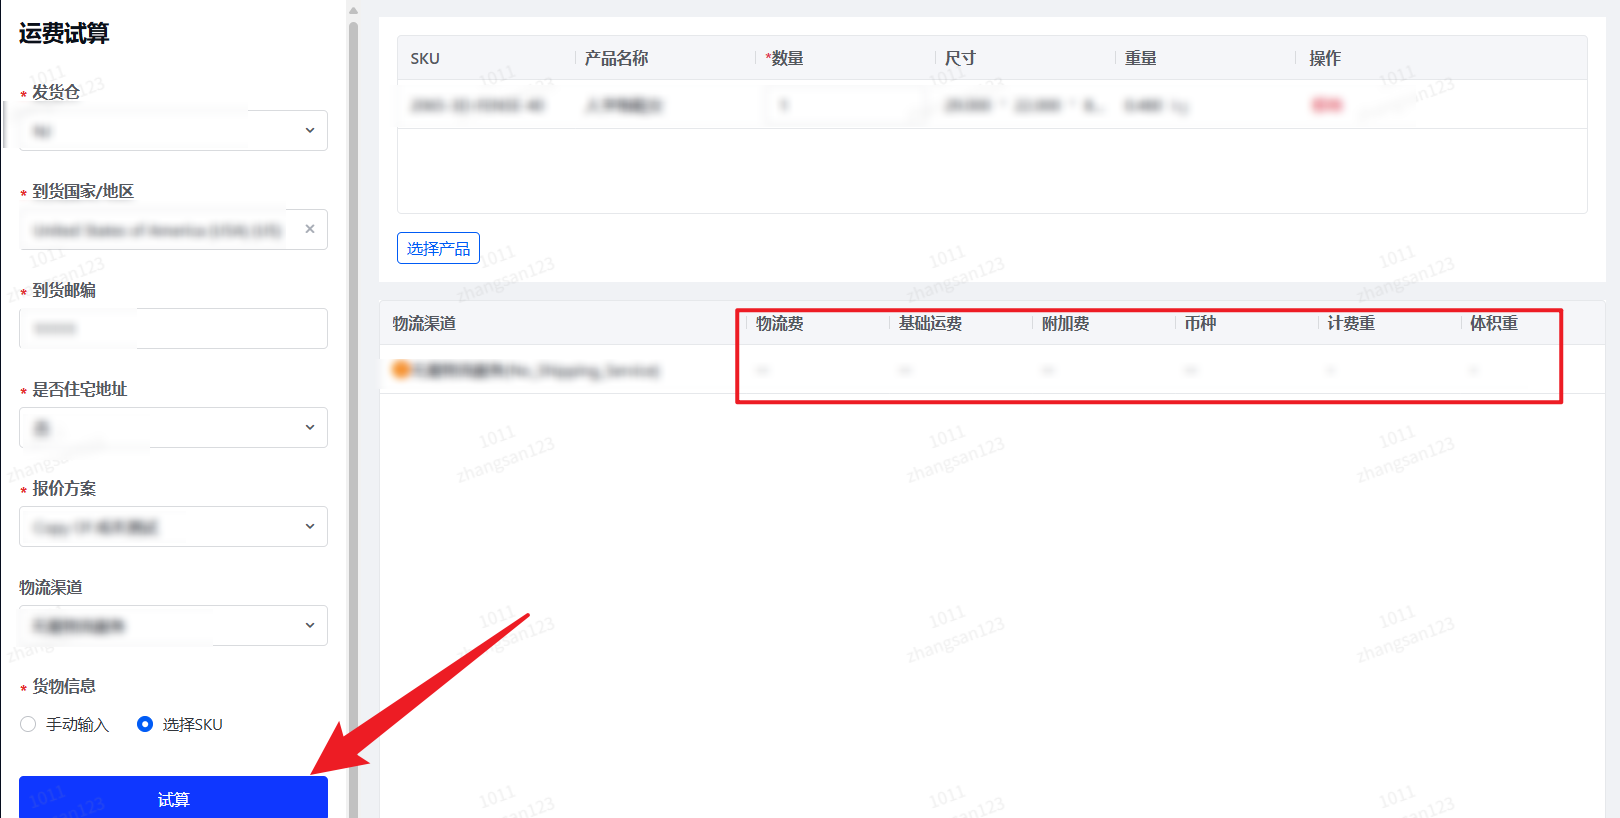
Task: Expand the 是否住宅地址 dropdown
Action: pyautogui.click(x=173, y=427)
